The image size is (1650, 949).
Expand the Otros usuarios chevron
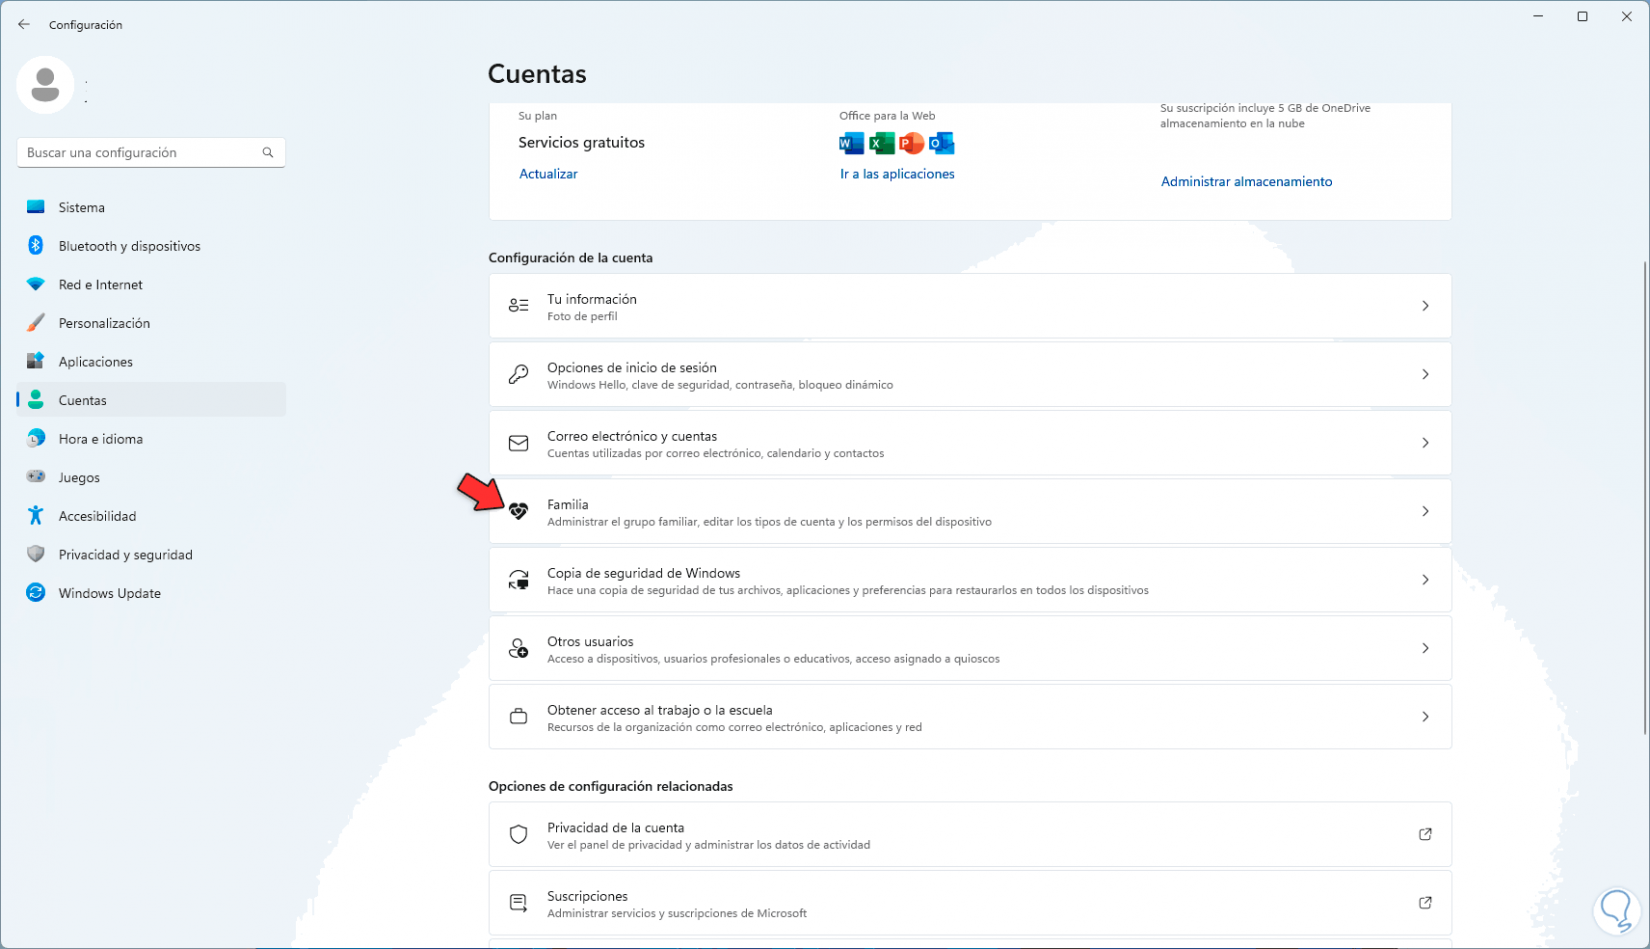pos(1425,648)
